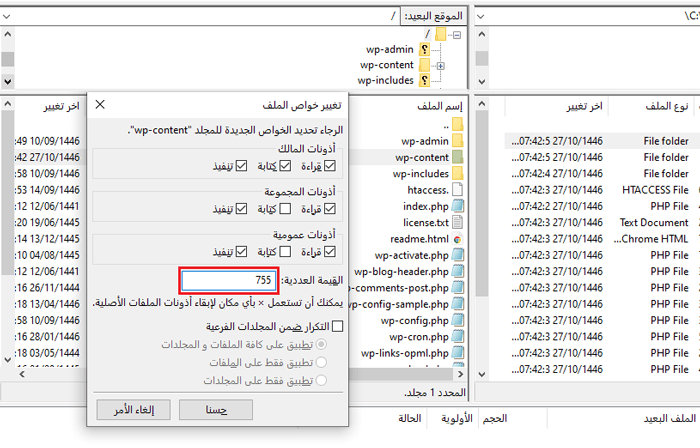Select the wp-admin folder icon in file list
Image resolution: width=700 pixels, height=448 pixels.
[458, 141]
